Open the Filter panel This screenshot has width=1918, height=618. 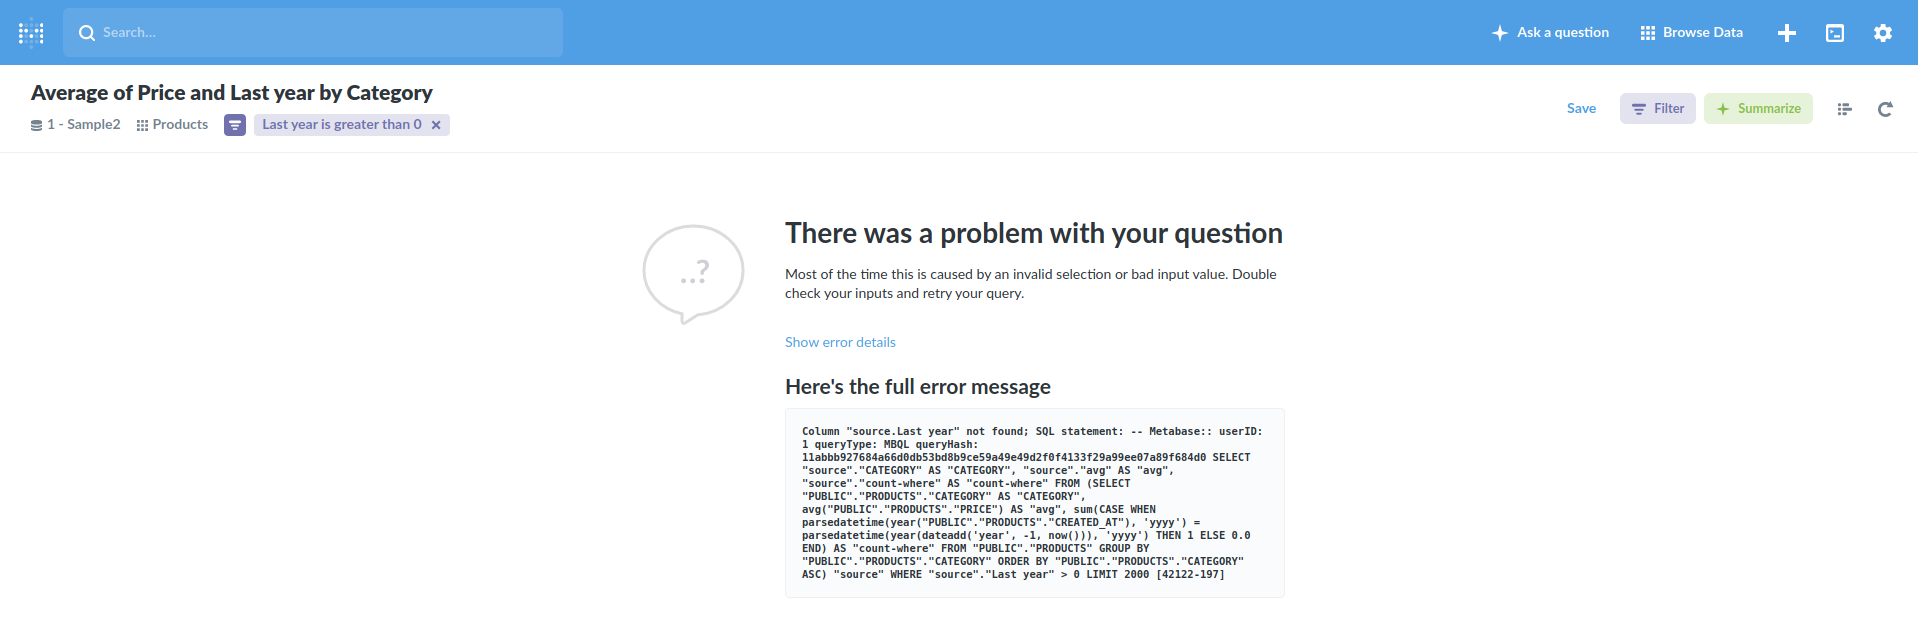tap(1656, 108)
